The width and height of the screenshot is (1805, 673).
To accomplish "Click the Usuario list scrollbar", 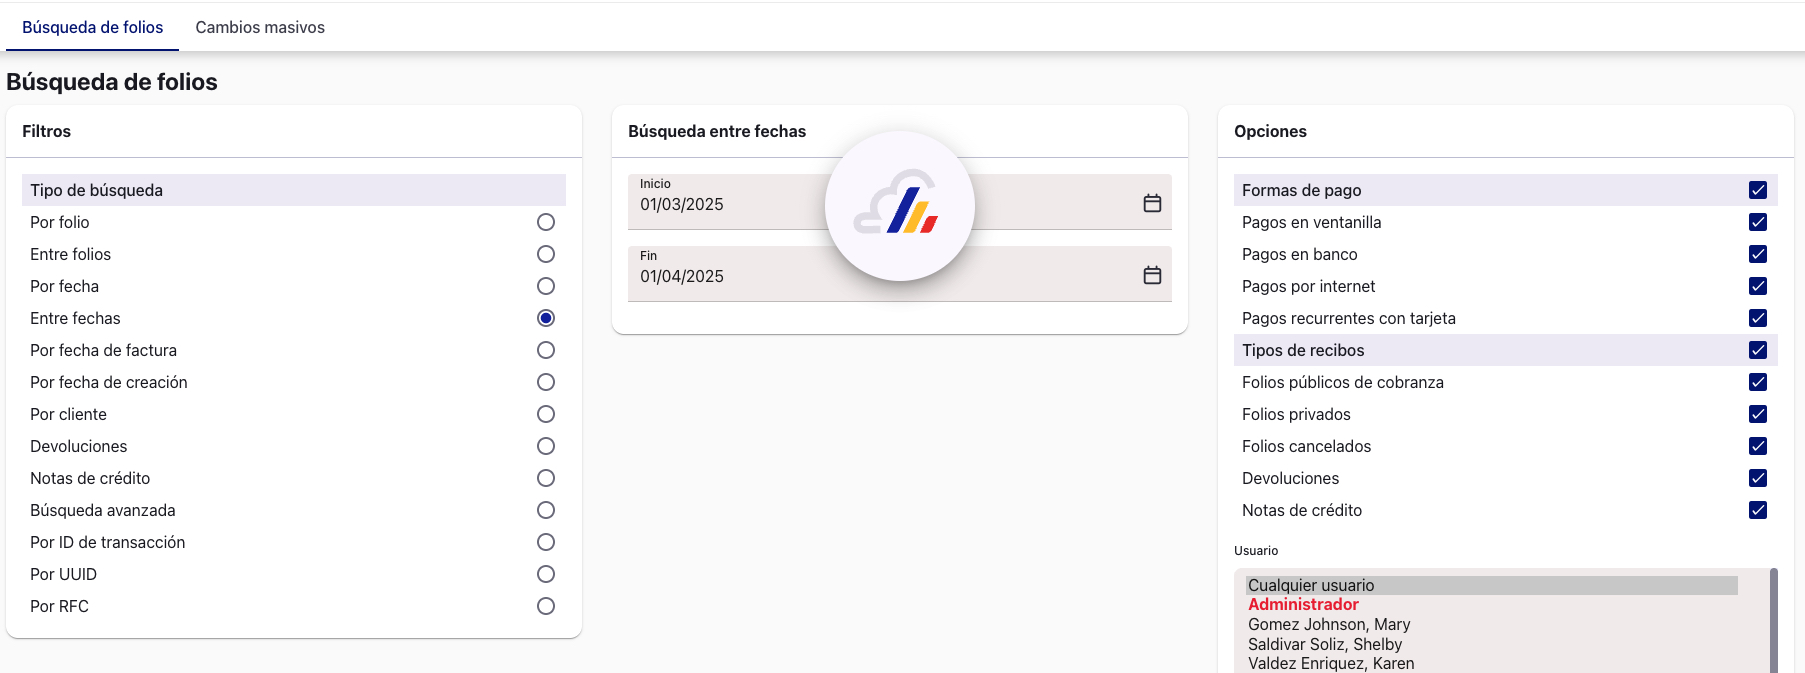I will pos(1774,620).
